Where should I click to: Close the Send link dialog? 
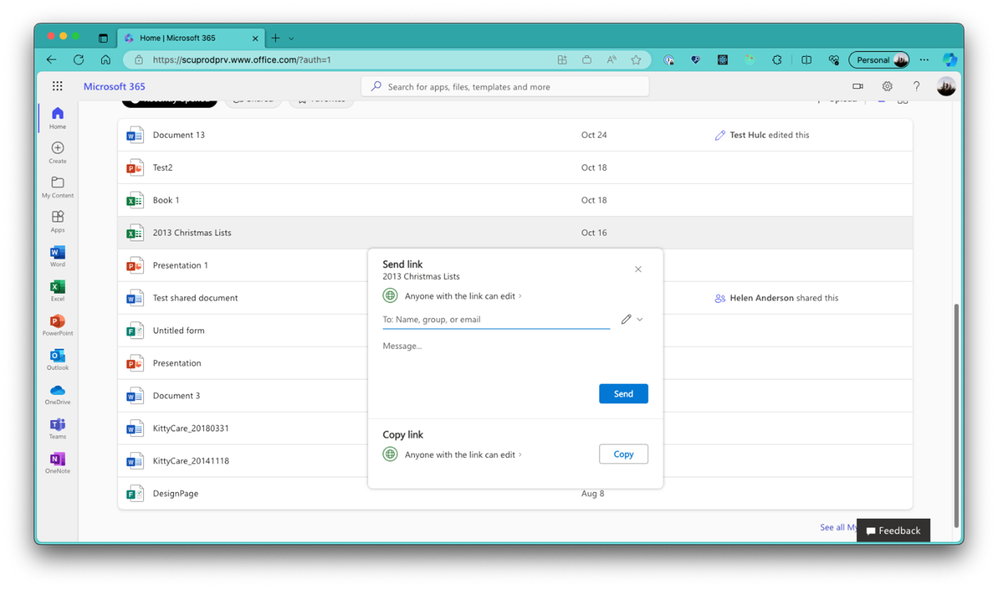pyautogui.click(x=638, y=269)
